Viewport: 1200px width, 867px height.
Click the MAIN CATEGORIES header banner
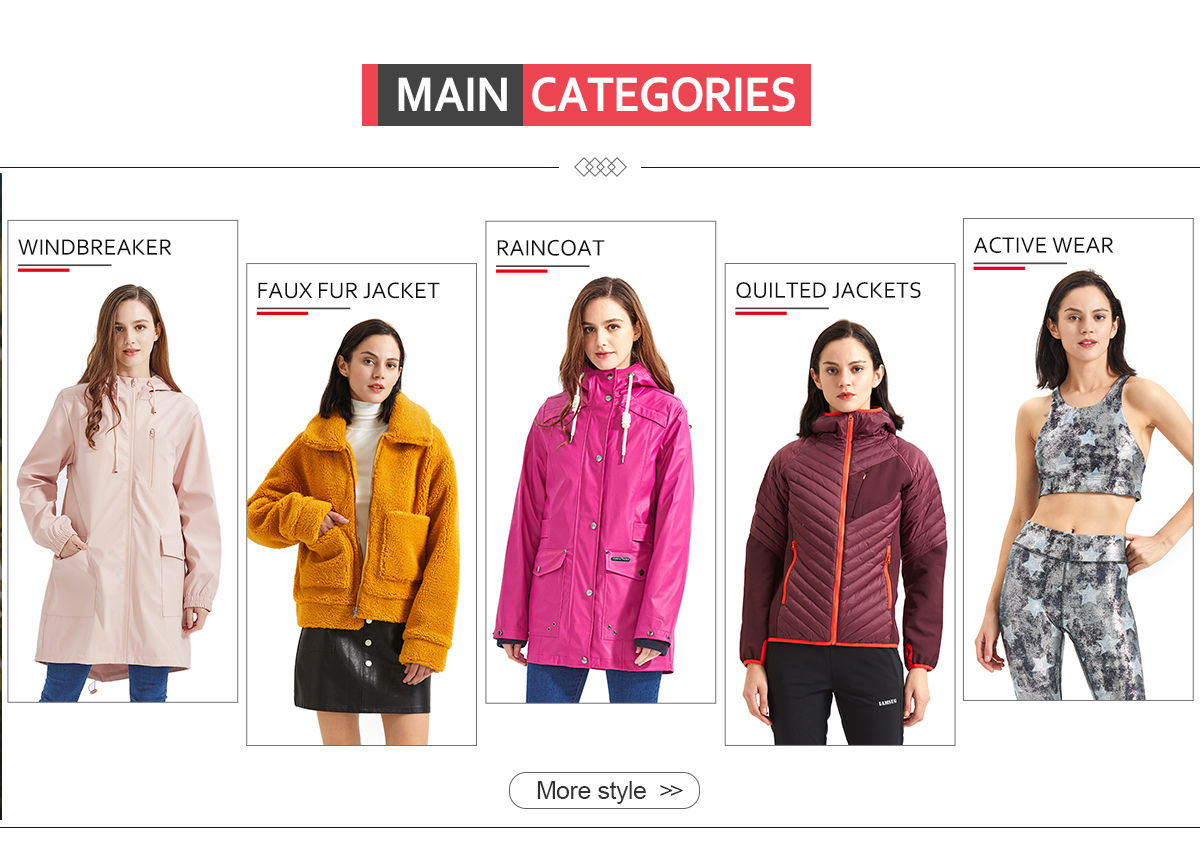(x=586, y=95)
